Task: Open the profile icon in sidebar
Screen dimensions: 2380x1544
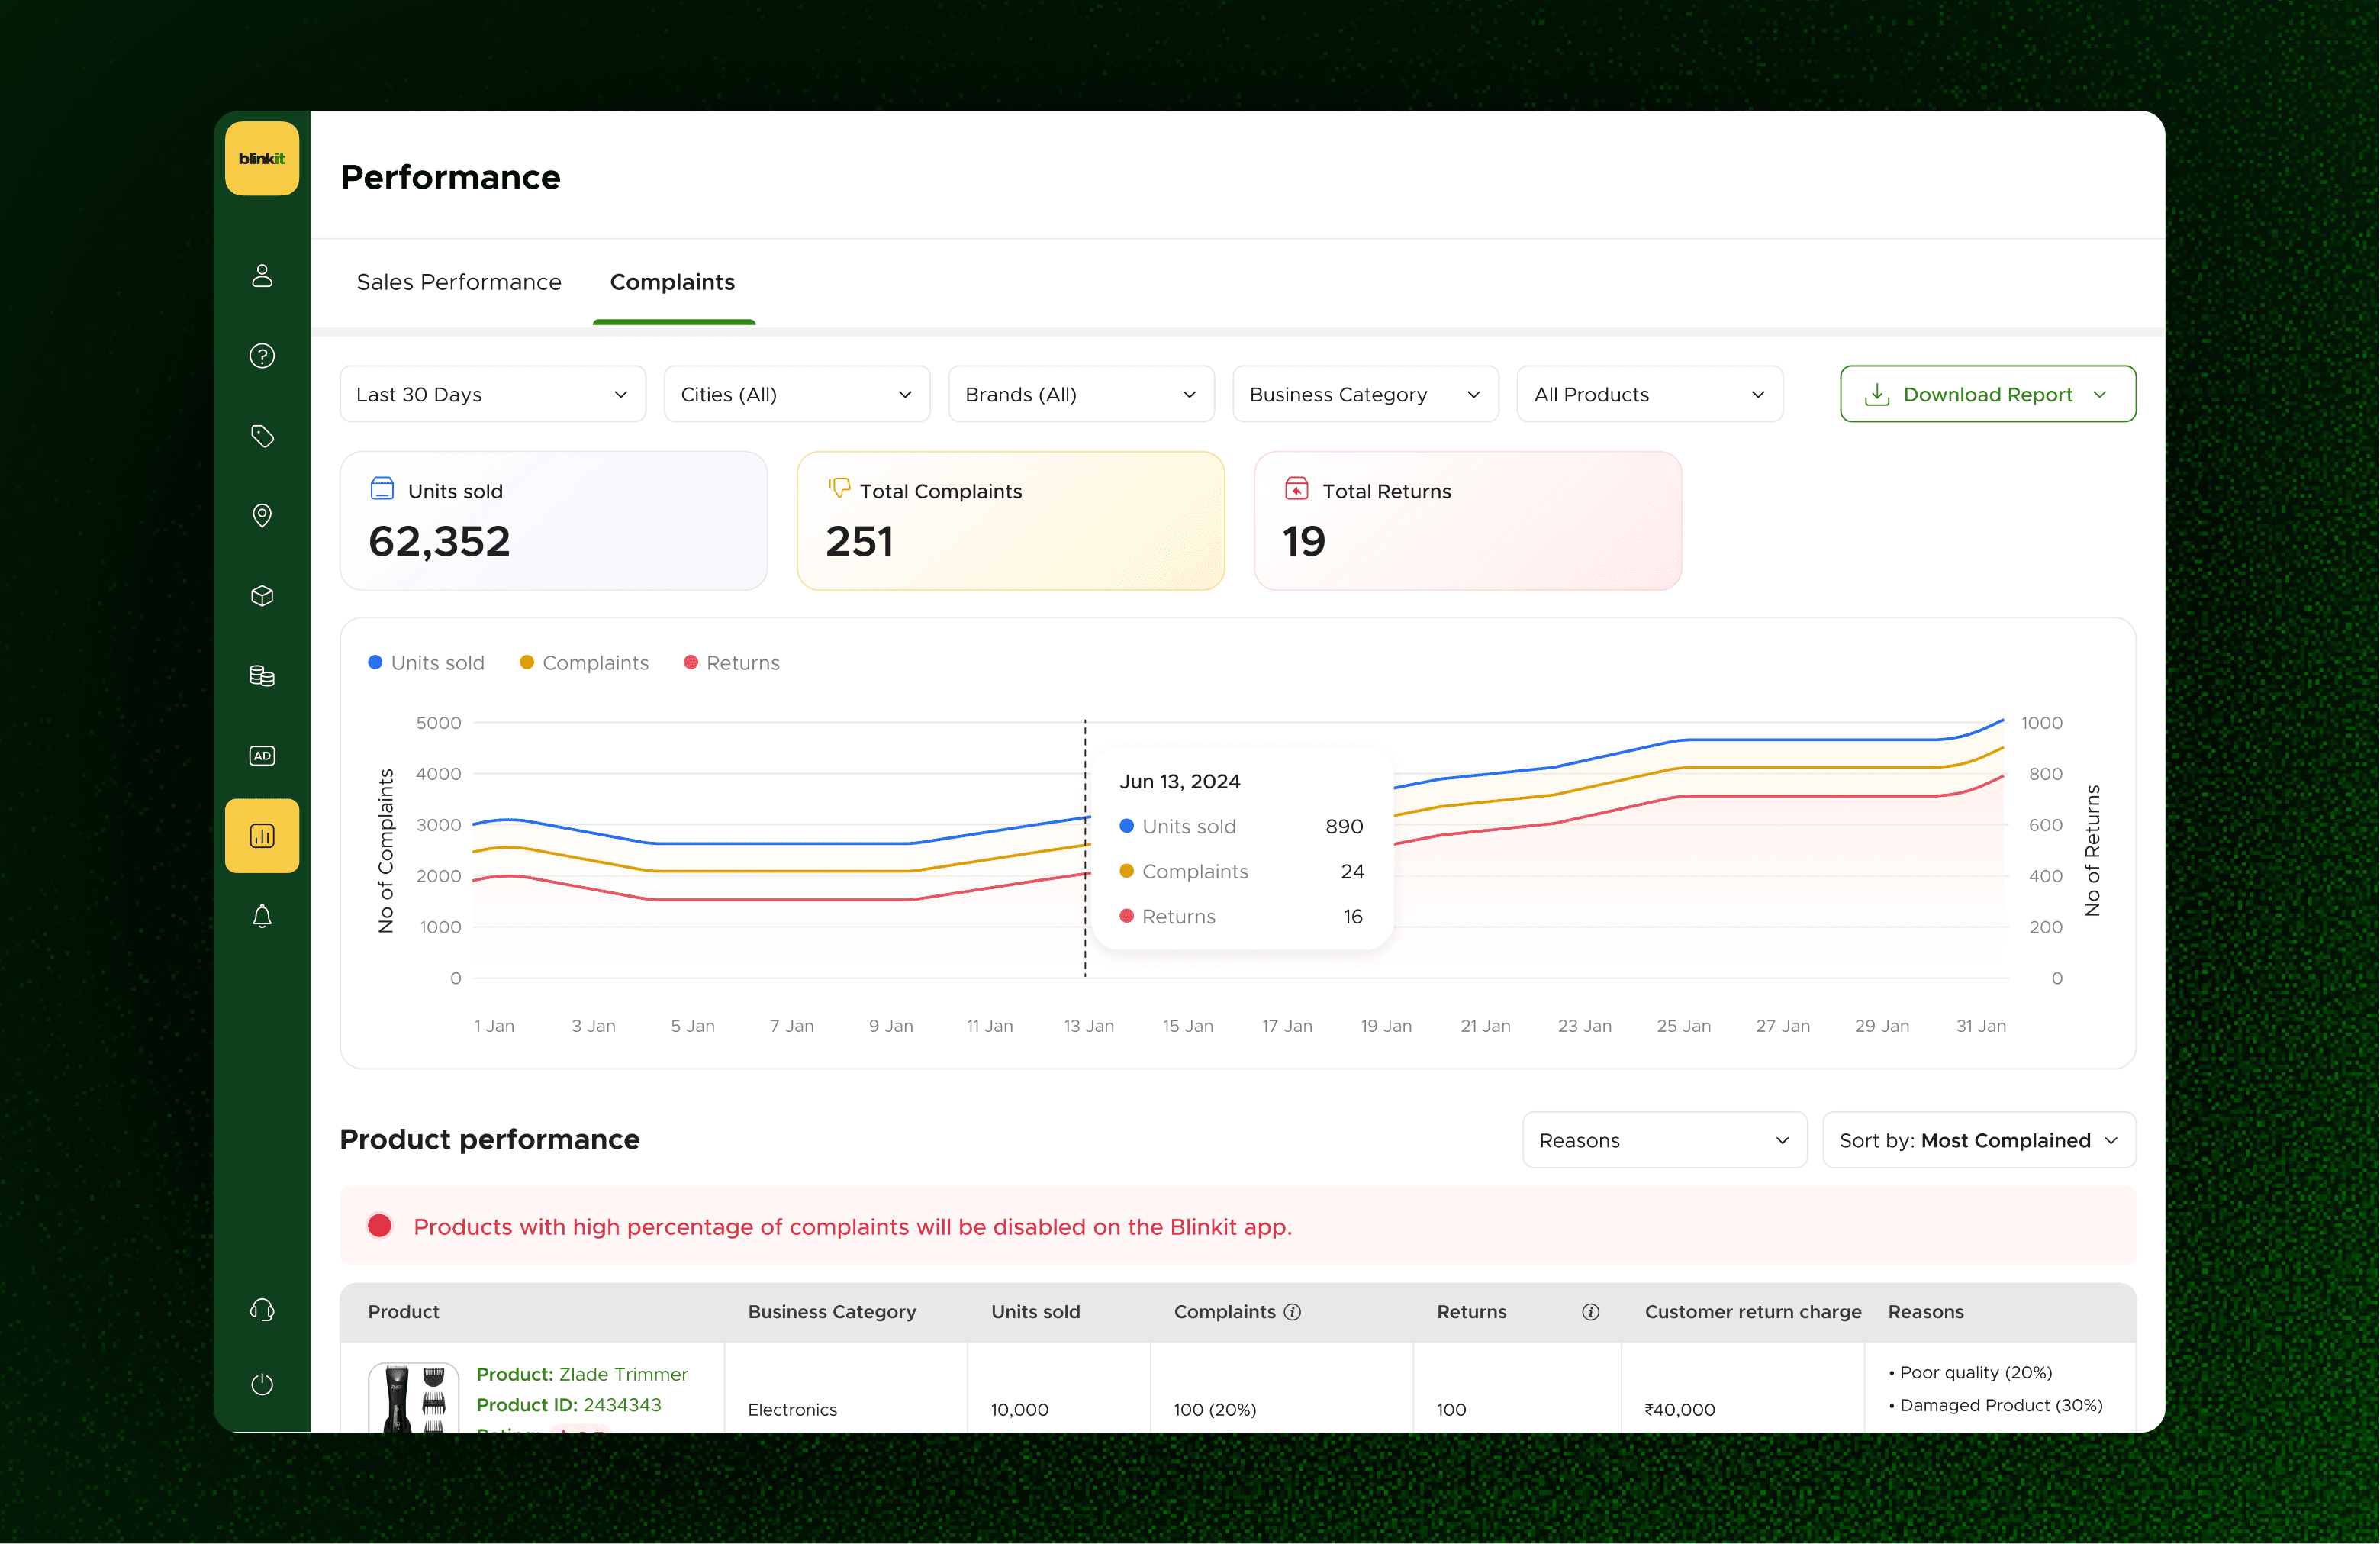Action: coord(262,276)
